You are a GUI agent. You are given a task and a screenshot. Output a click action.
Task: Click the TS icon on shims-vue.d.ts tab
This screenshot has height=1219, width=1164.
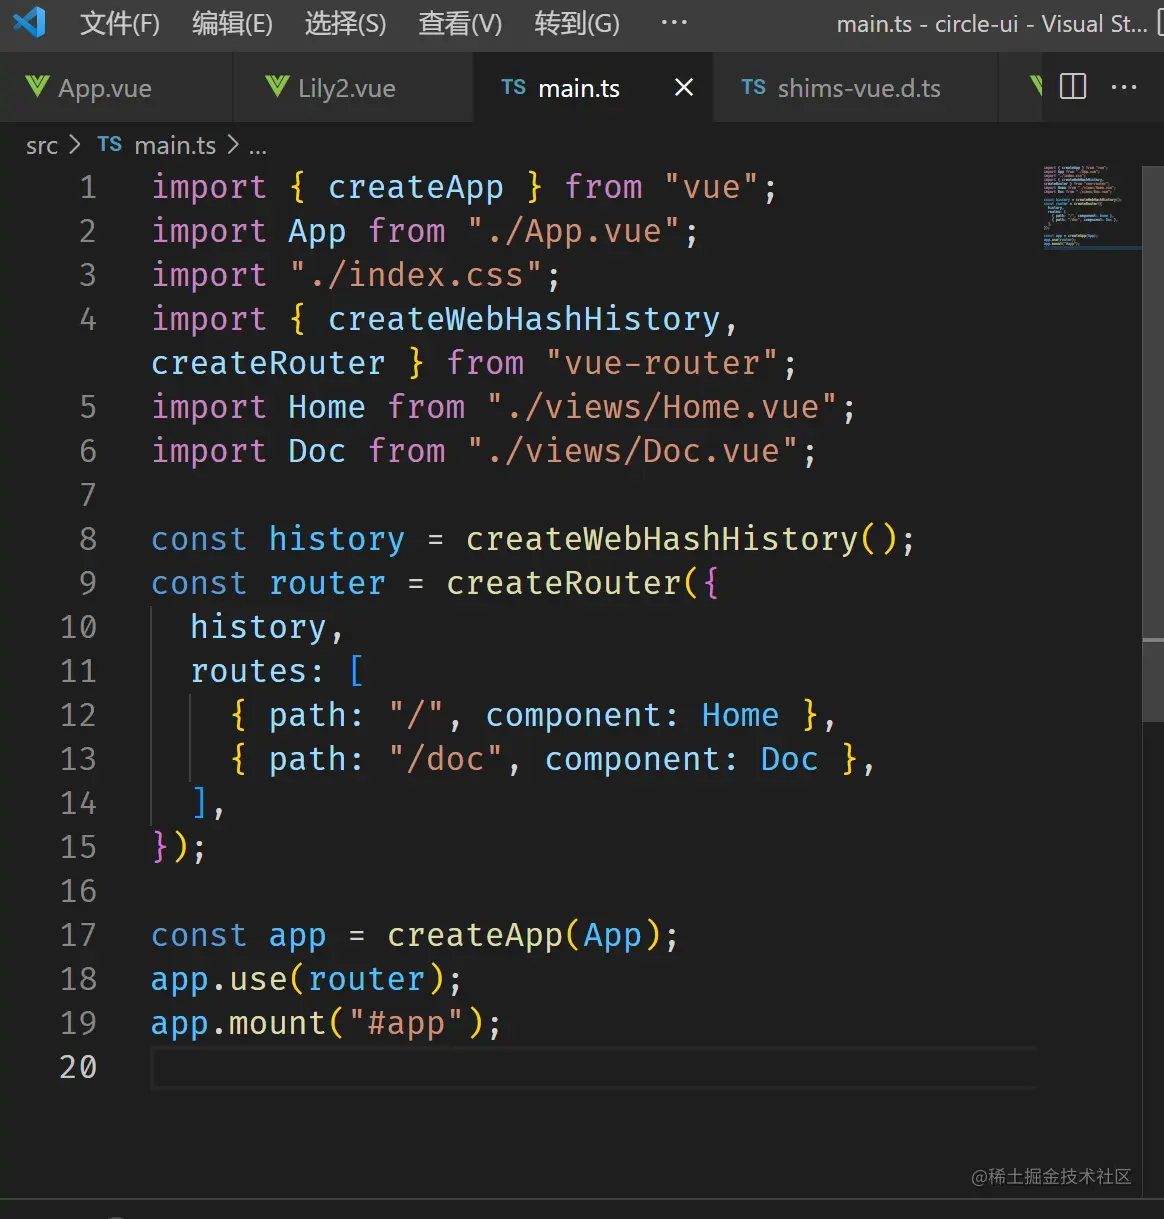[x=754, y=87]
